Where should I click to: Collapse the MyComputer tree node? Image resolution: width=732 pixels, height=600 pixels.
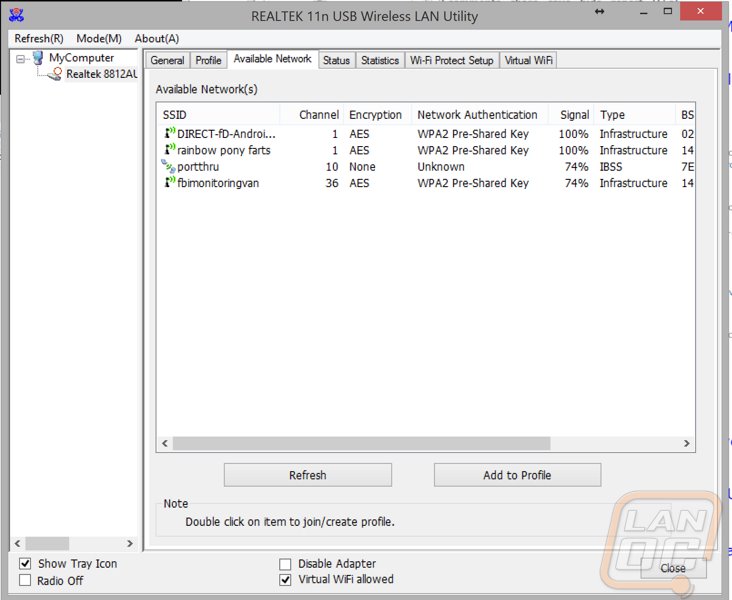(x=21, y=59)
